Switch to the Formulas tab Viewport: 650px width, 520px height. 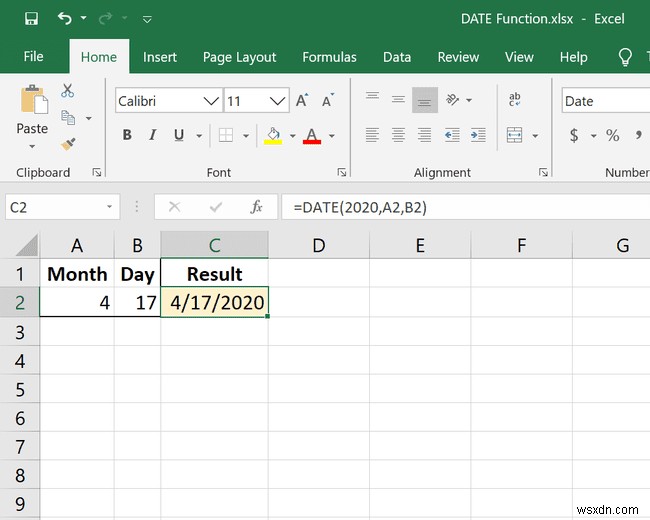point(329,57)
